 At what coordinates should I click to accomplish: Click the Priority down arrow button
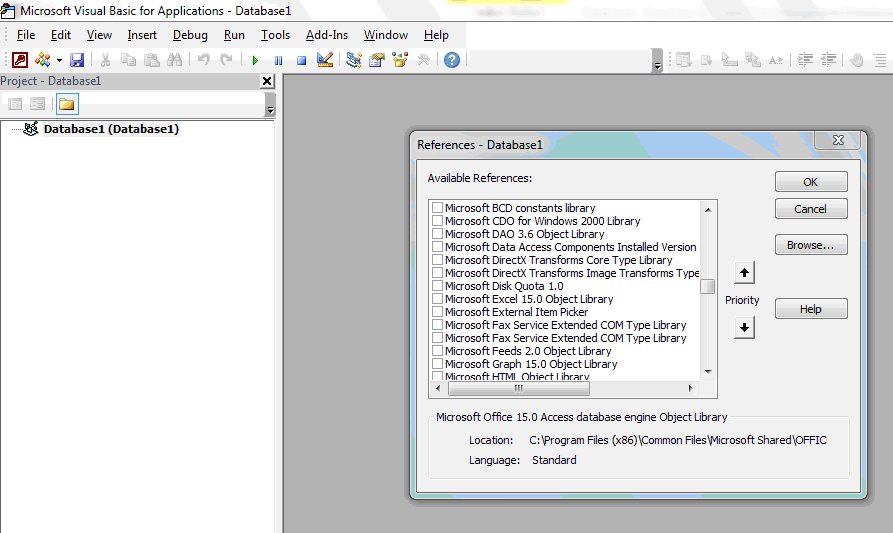[744, 327]
